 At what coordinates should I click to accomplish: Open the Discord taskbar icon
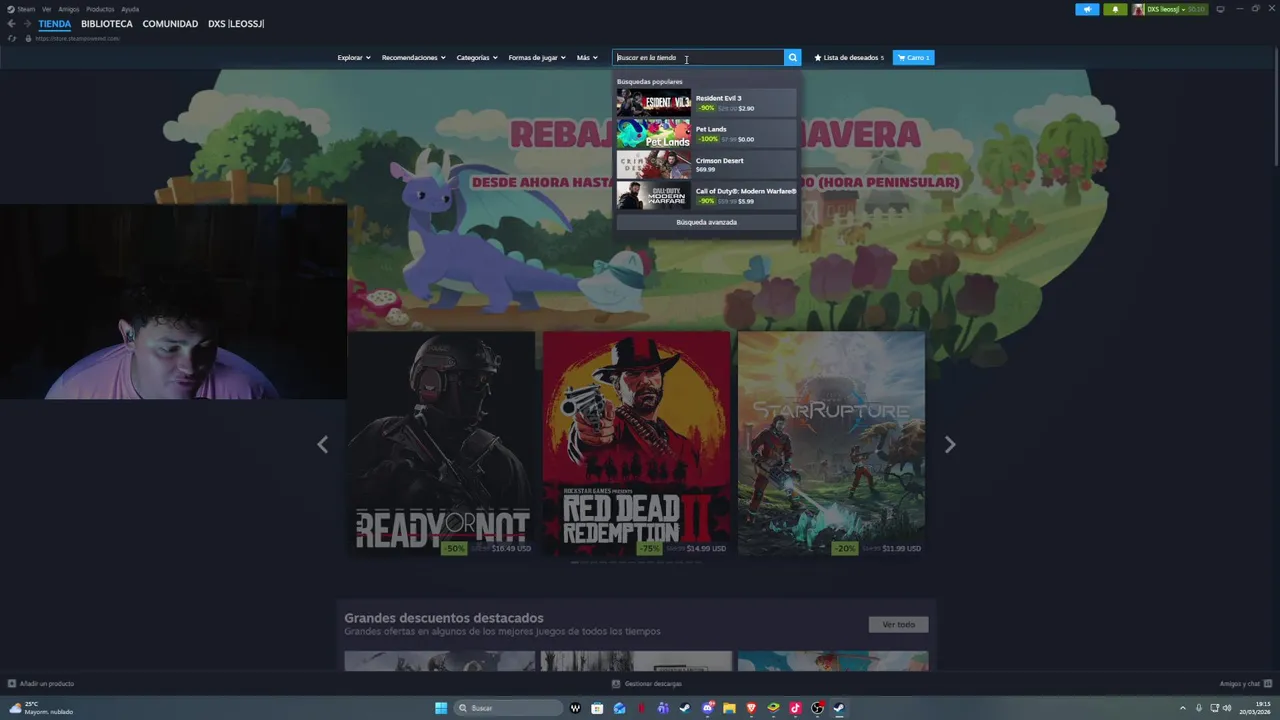click(x=708, y=708)
